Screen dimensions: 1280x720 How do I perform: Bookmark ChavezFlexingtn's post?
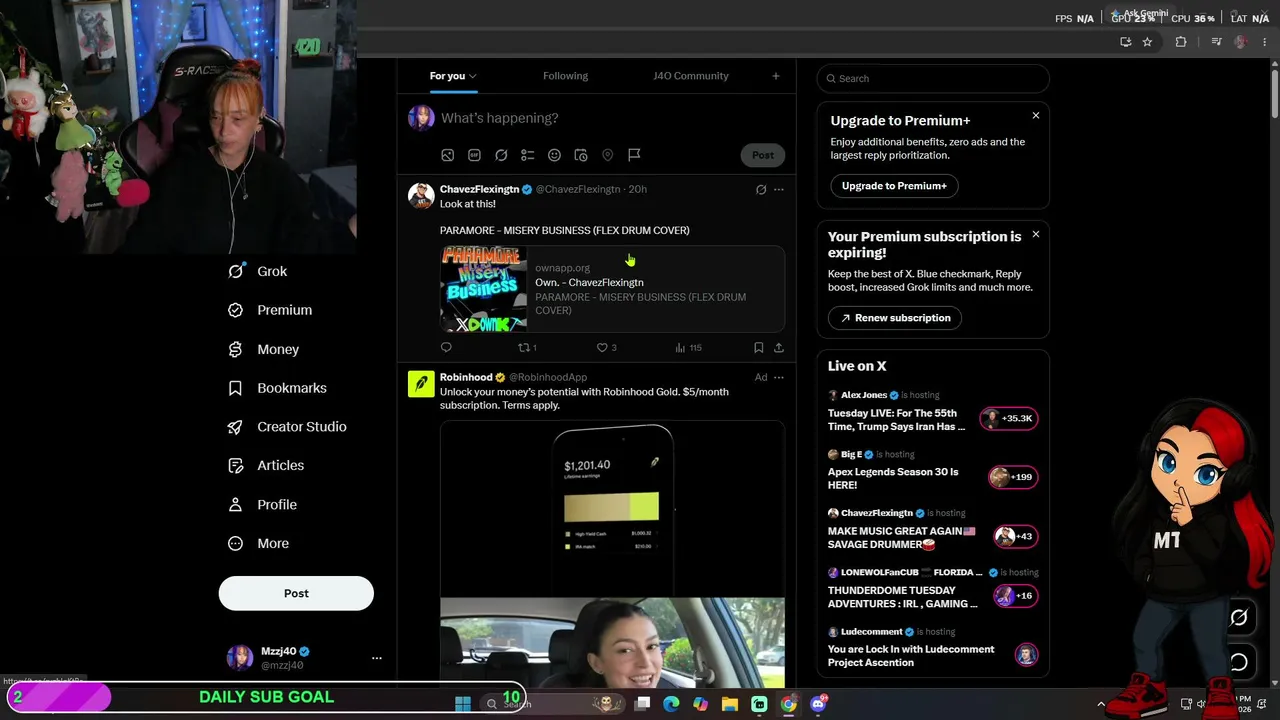(759, 348)
